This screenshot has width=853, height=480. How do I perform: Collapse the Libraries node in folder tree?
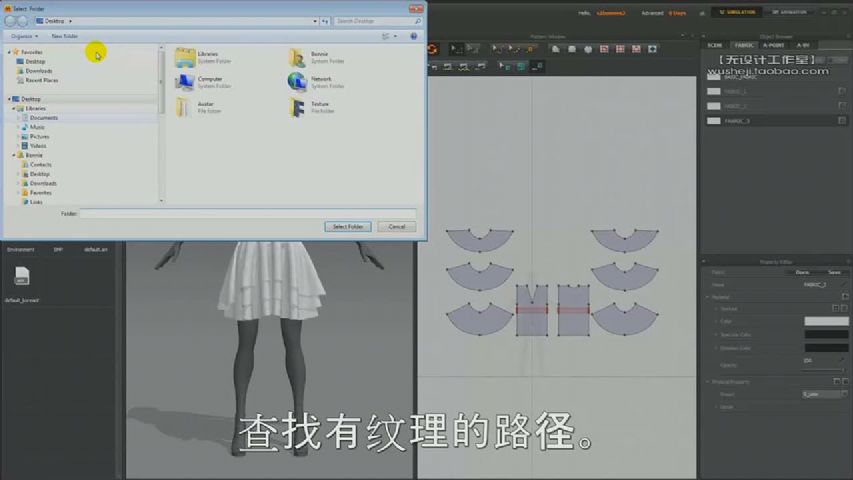[x=14, y=108]
